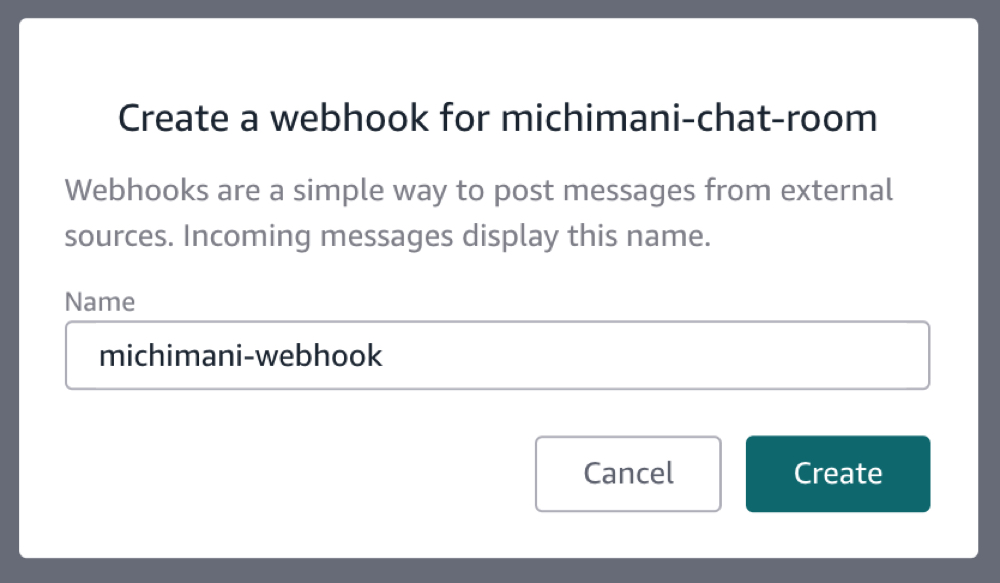Viewport: 1000px width, 583px height.
Task: Activate the Name entry field border
Action: pos(497,326)
